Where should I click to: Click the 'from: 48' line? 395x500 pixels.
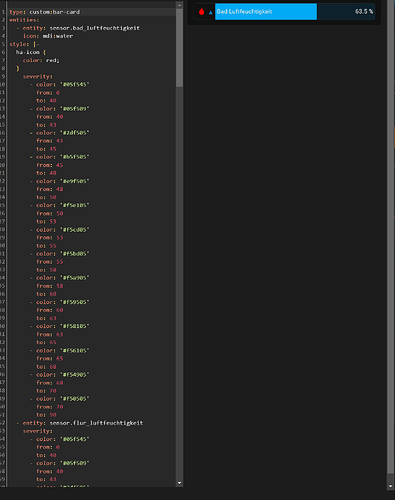point(50,189)
